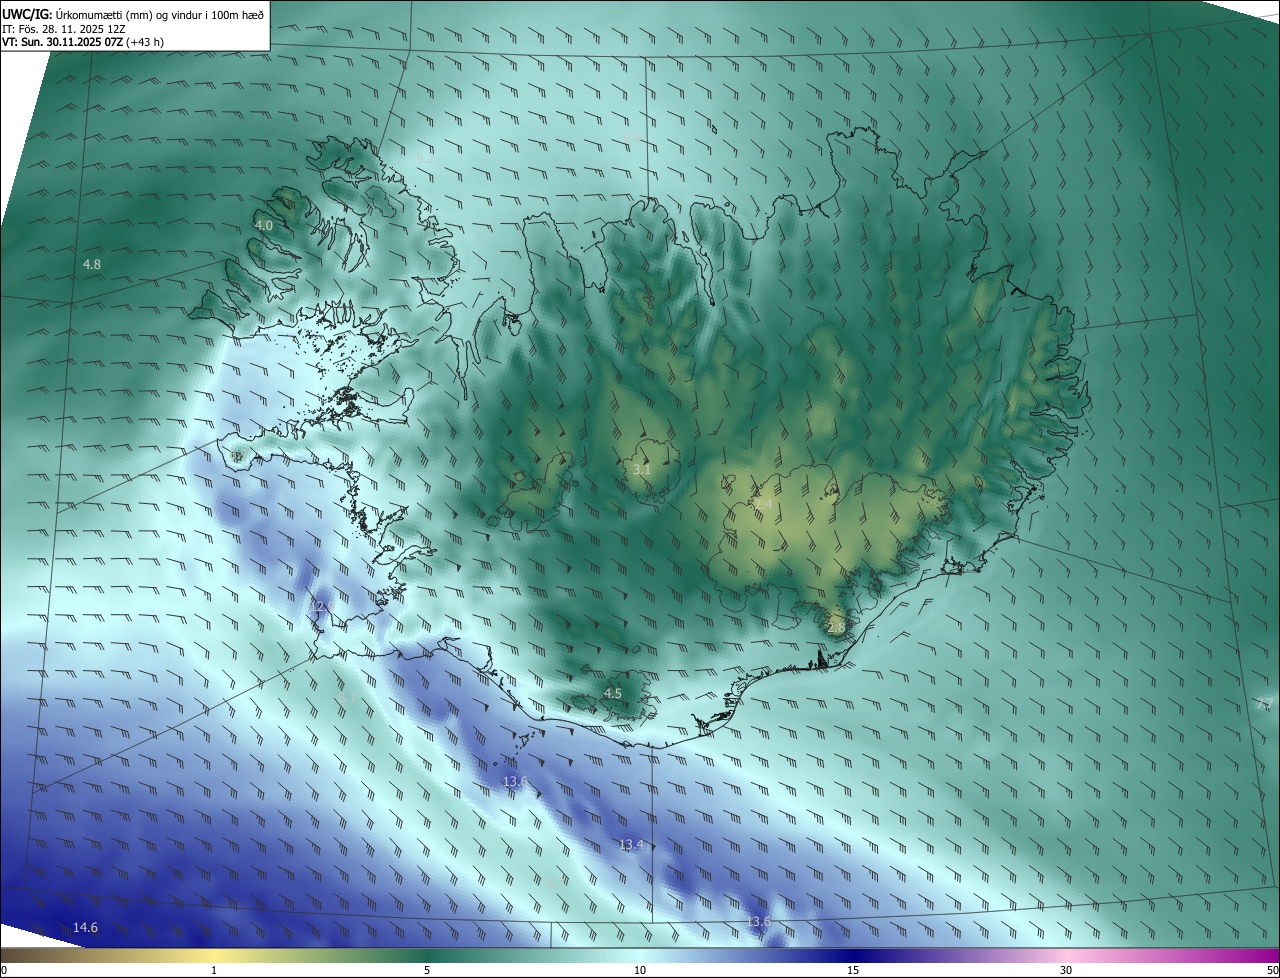Click the 30 tick on the color scale
The height and width of the screenshot is (978, 1280).
point(1066,970)
